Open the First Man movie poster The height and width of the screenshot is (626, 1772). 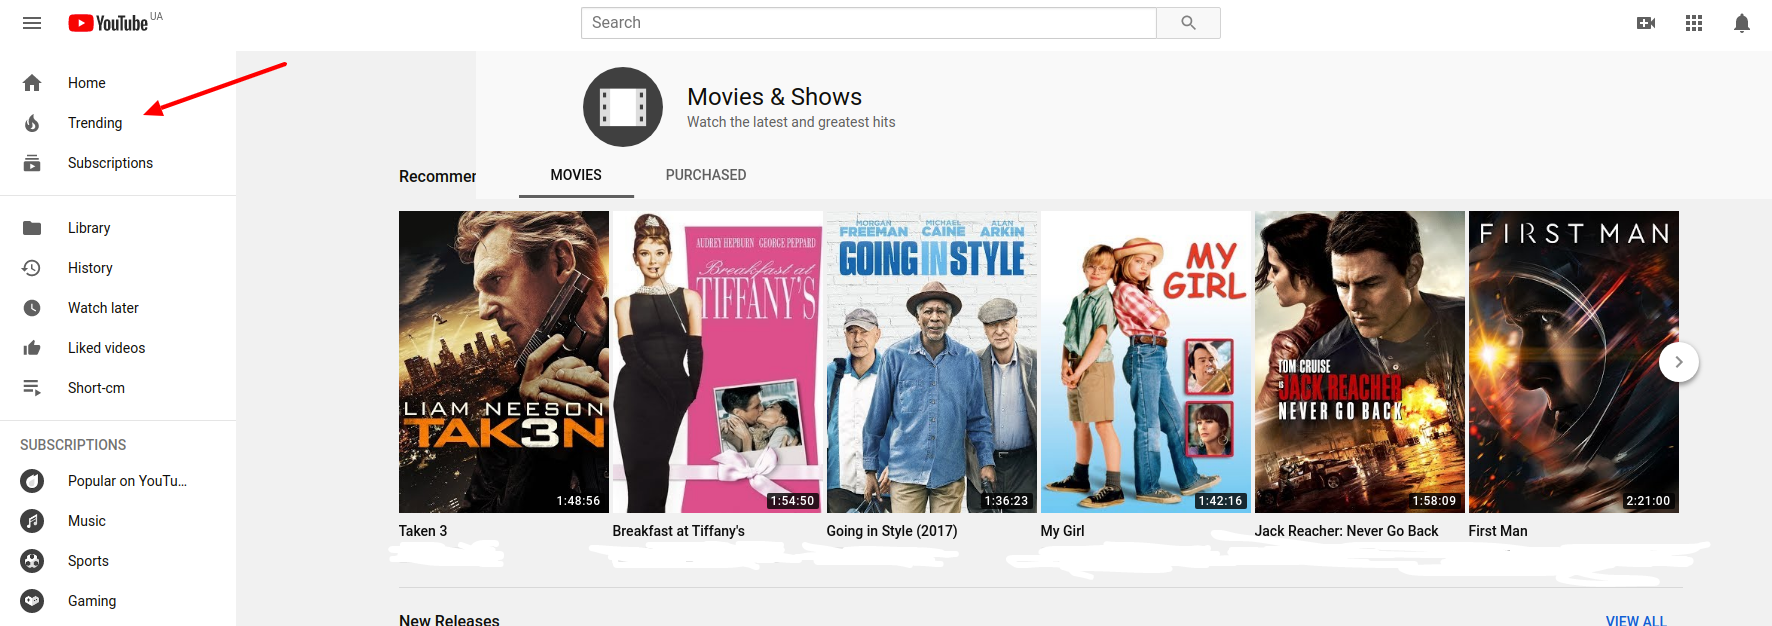point(1574,362)
